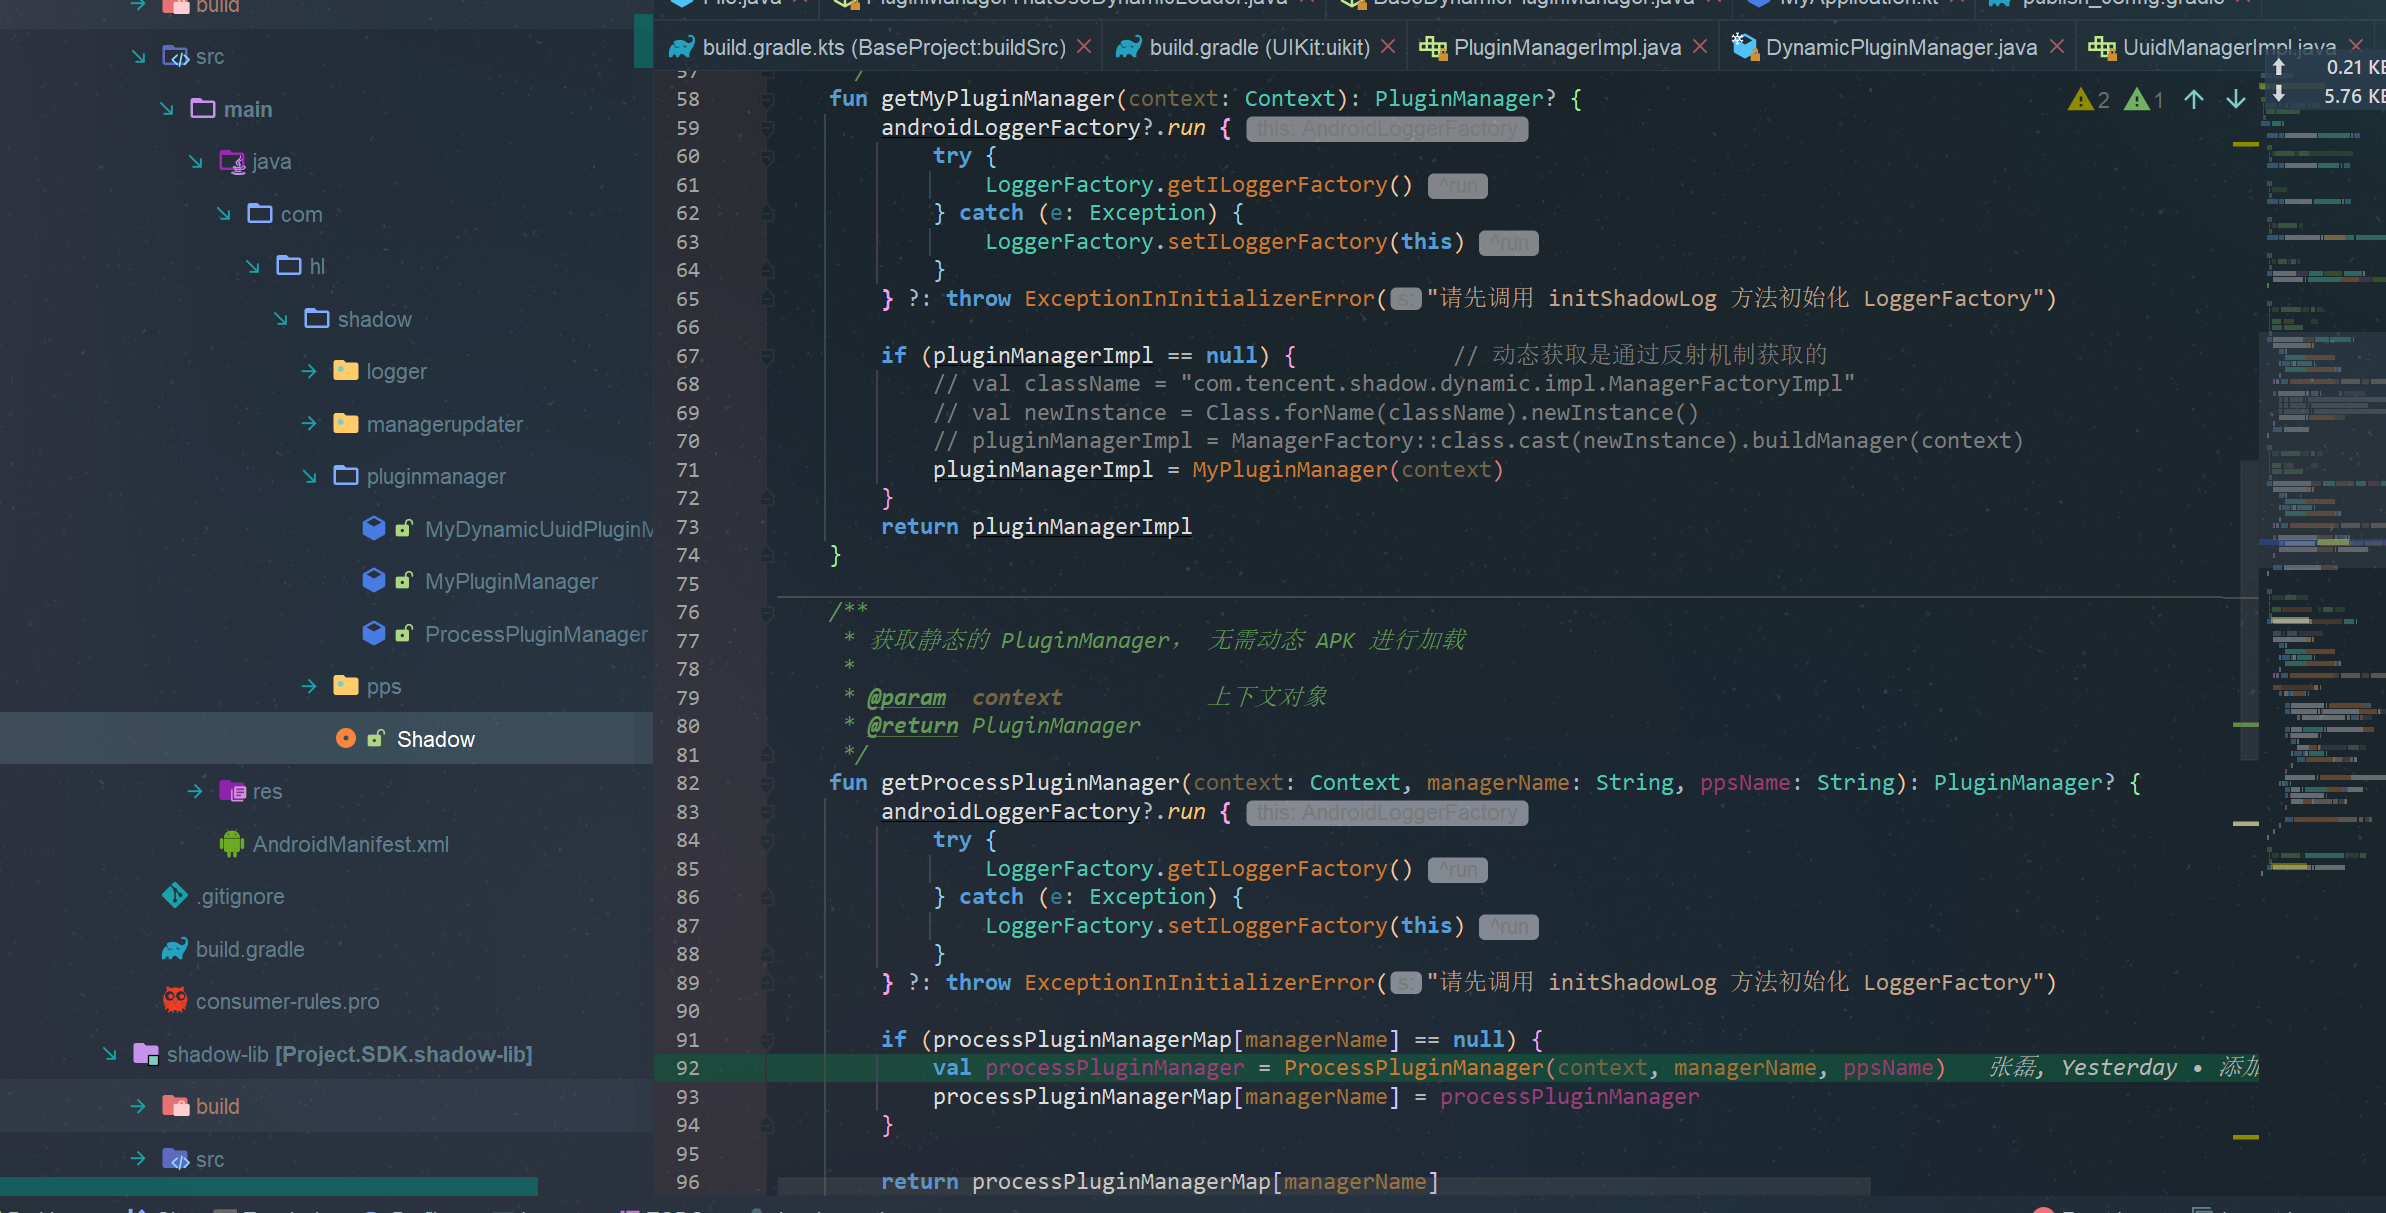2386x1213 pixels.
Task: Click the next-warning down arrow
Action: [x=2234, y=99]
